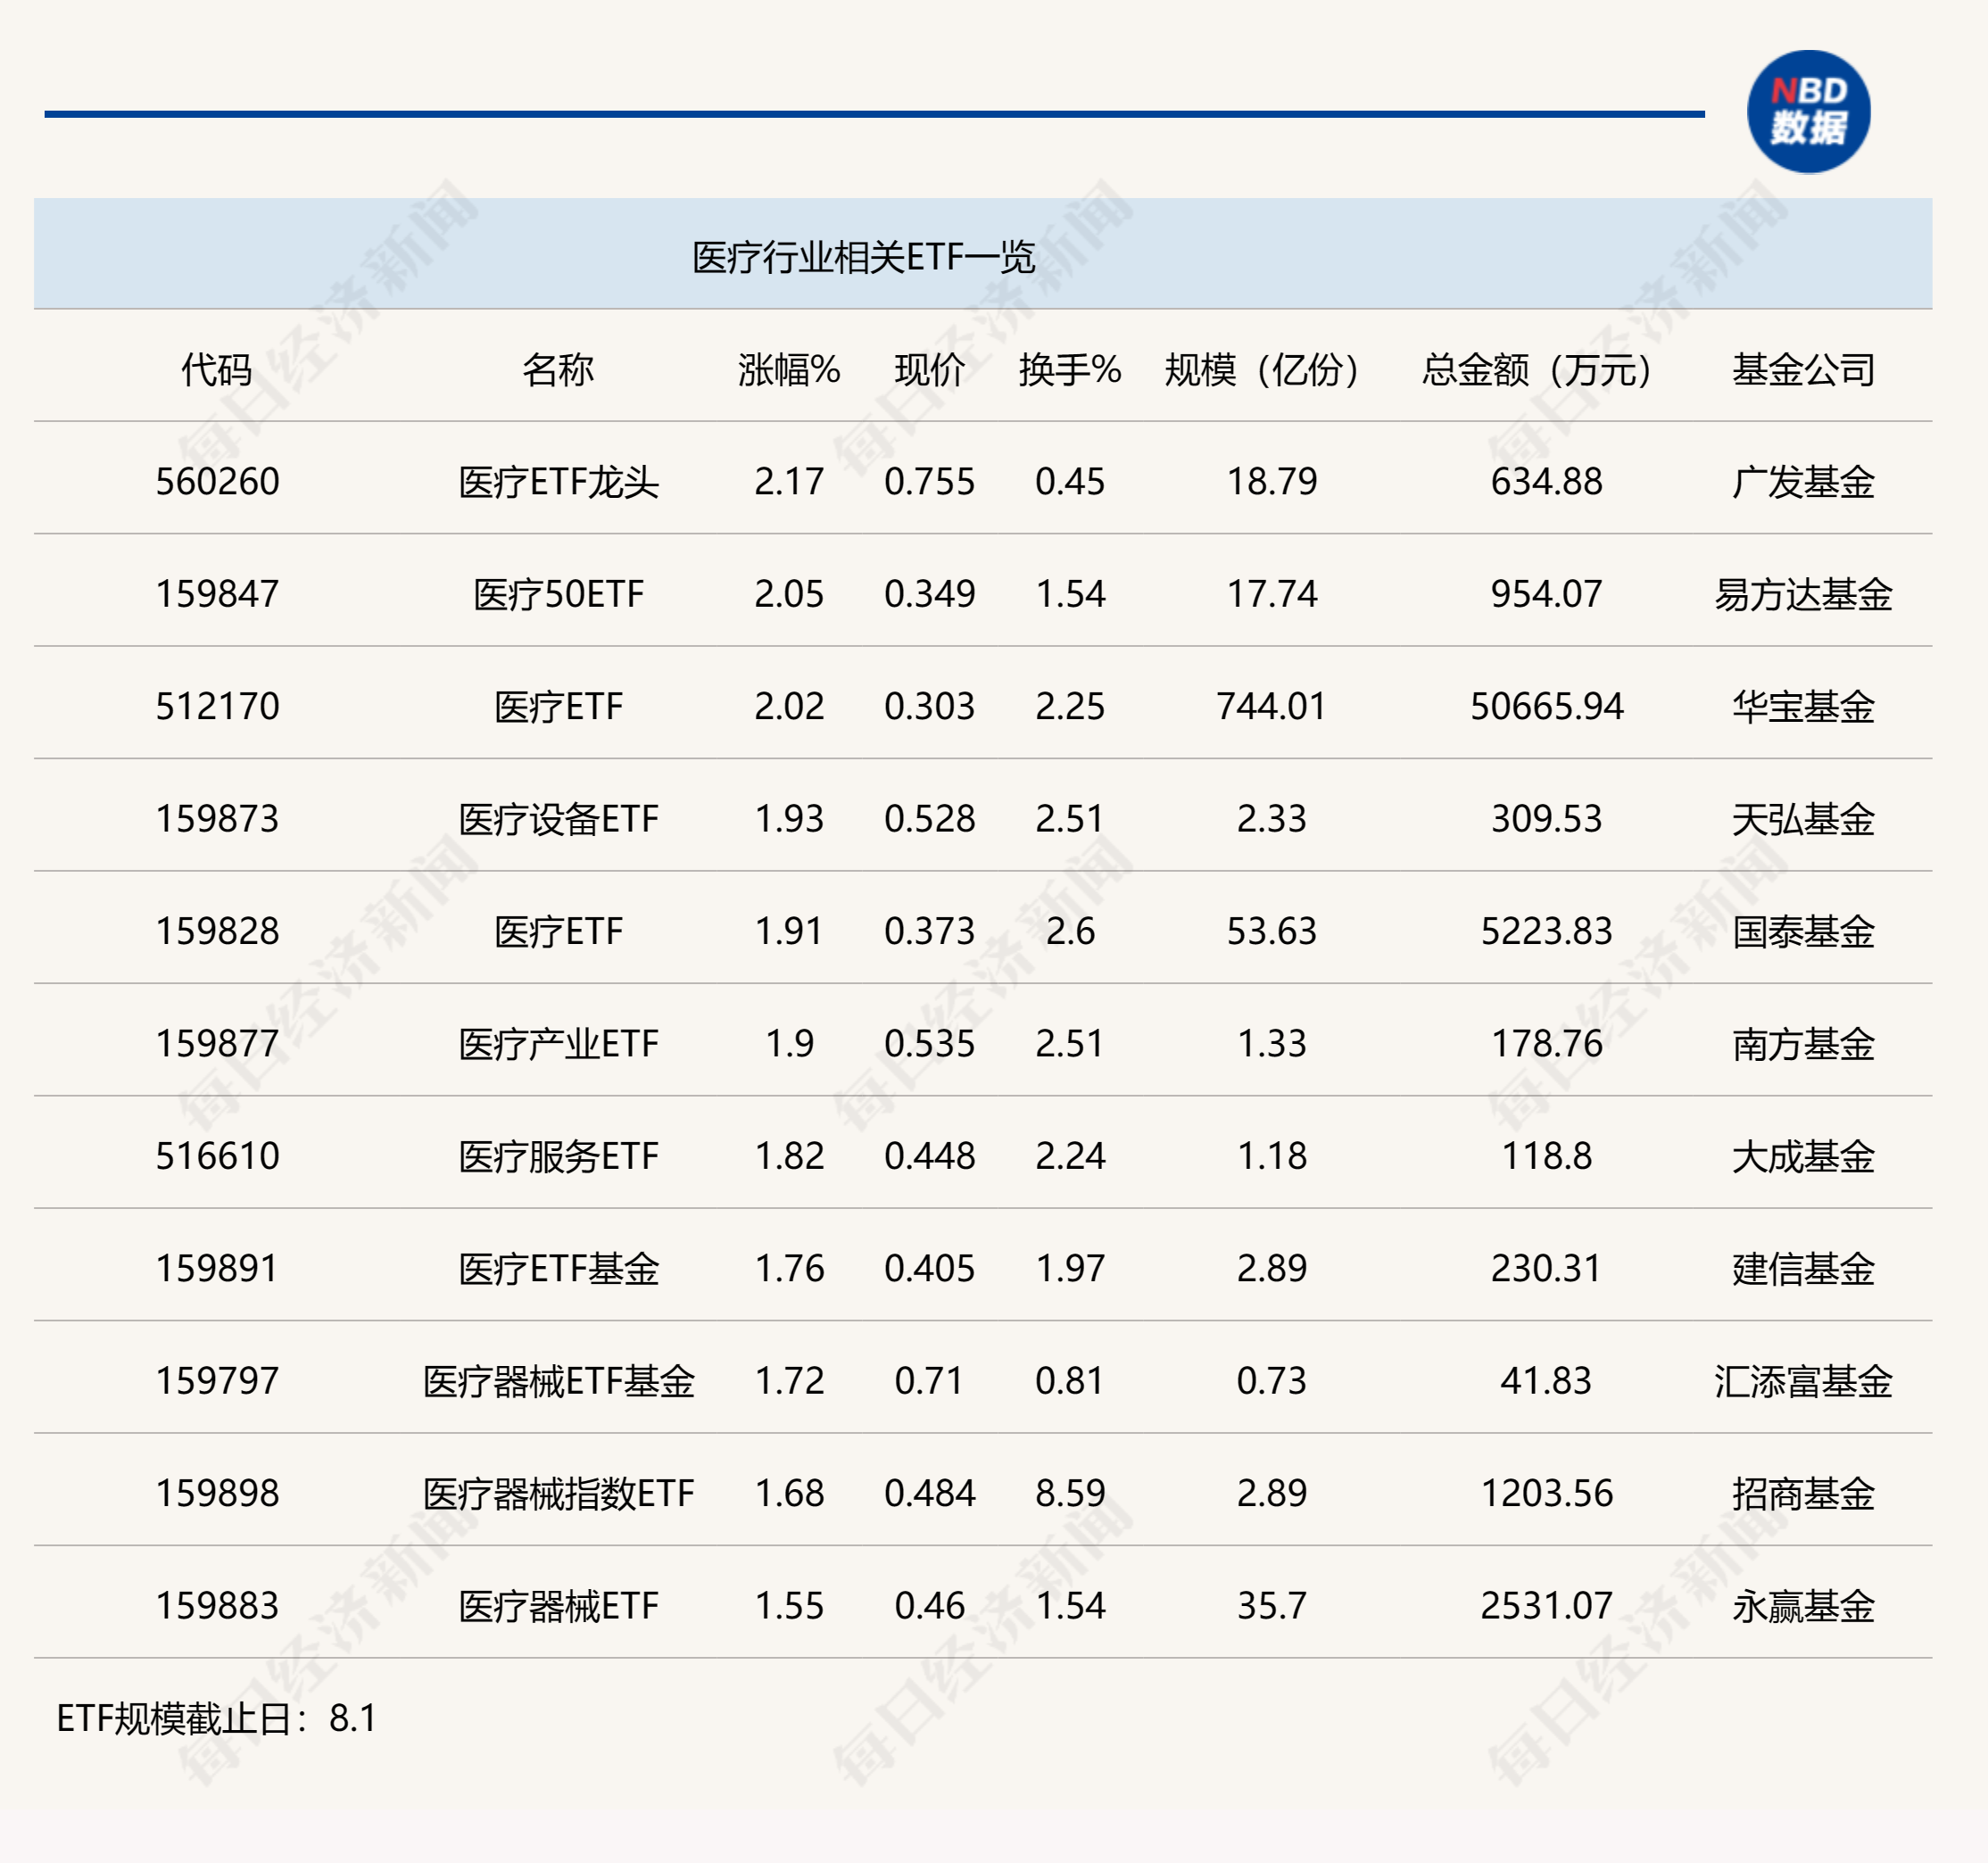Select code 159873
Viewport: 1988px width, 1863px height.
click(x=217, y=819)
